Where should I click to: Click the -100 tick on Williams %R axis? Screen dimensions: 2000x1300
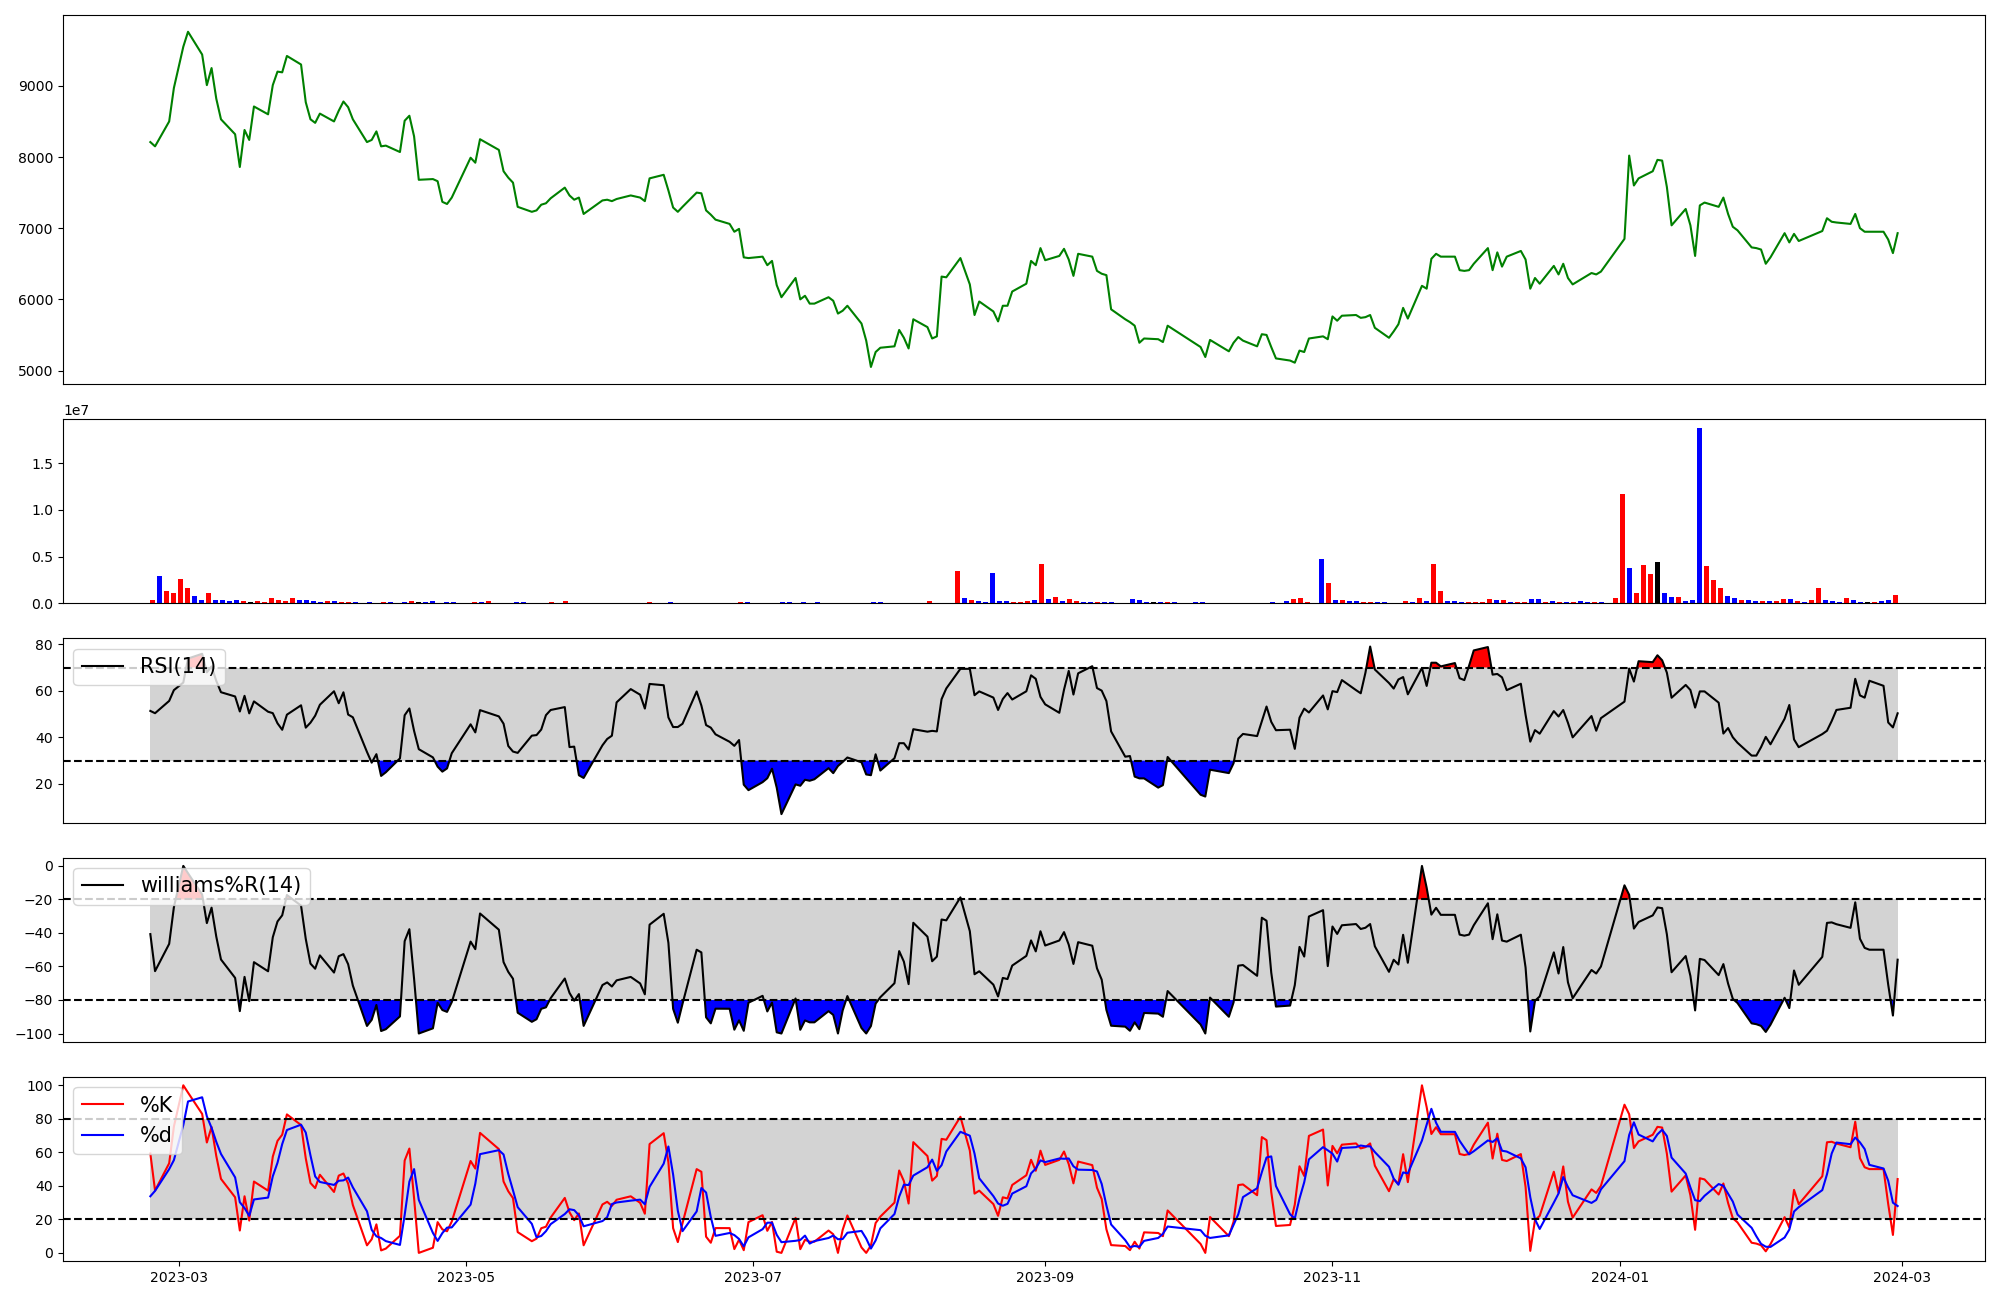[34, 1034]
